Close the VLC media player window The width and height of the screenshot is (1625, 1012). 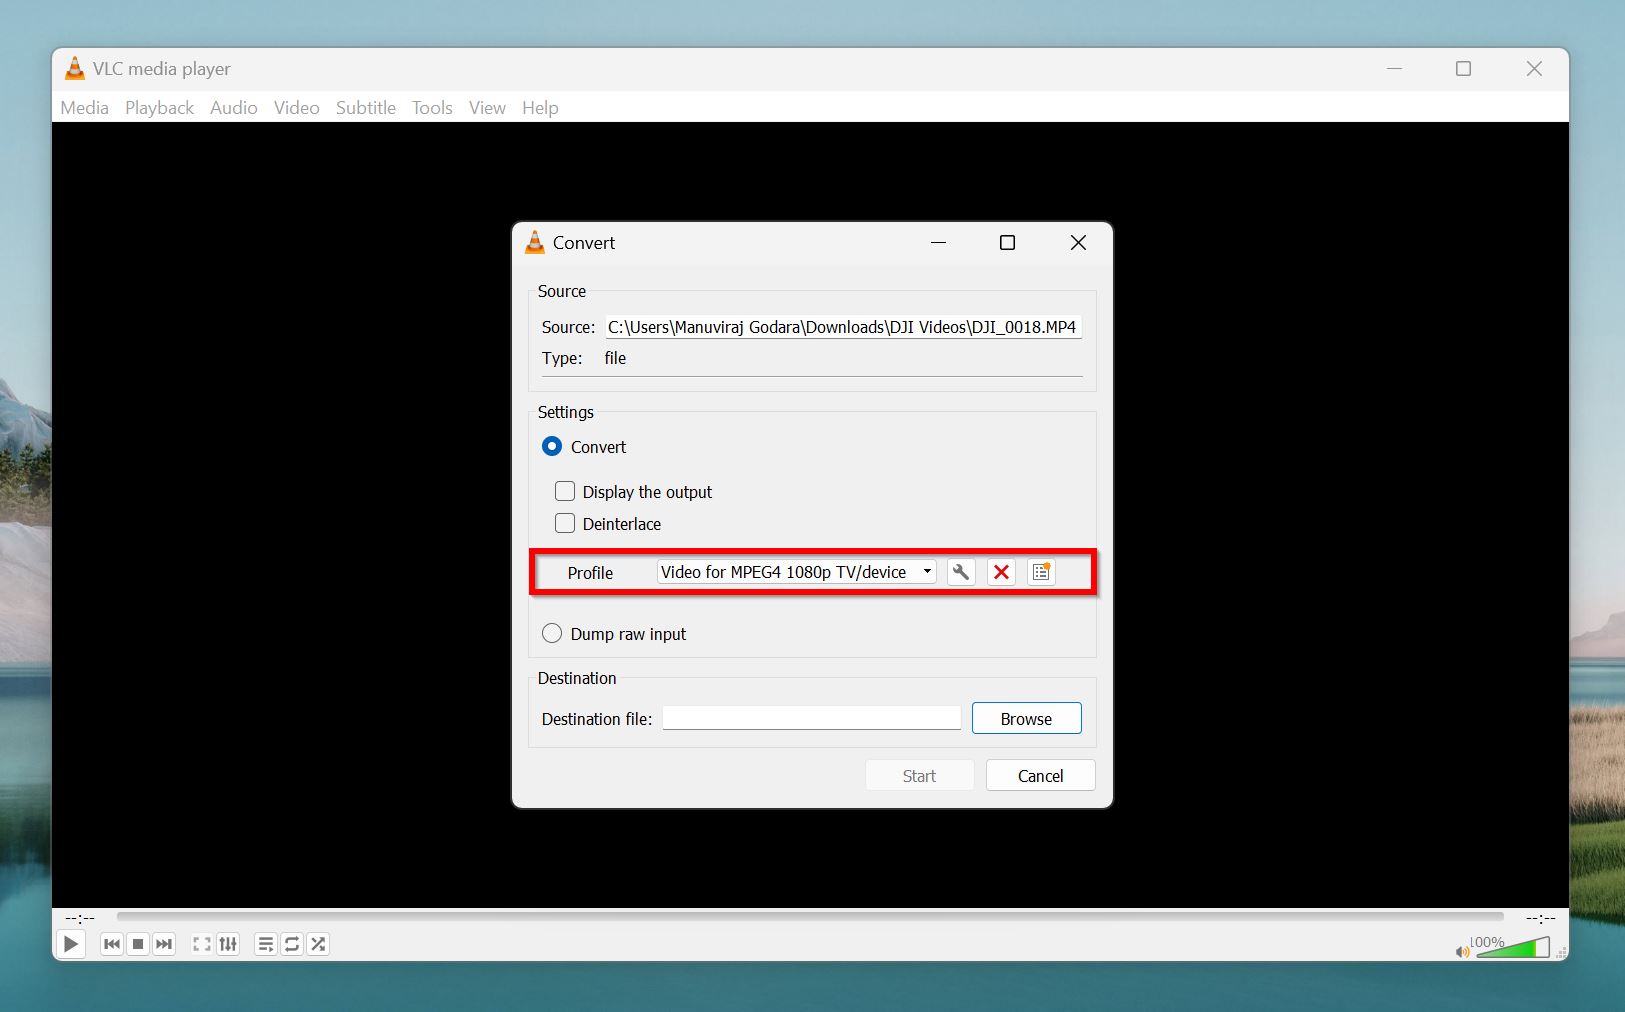[x=1534, y=68]
